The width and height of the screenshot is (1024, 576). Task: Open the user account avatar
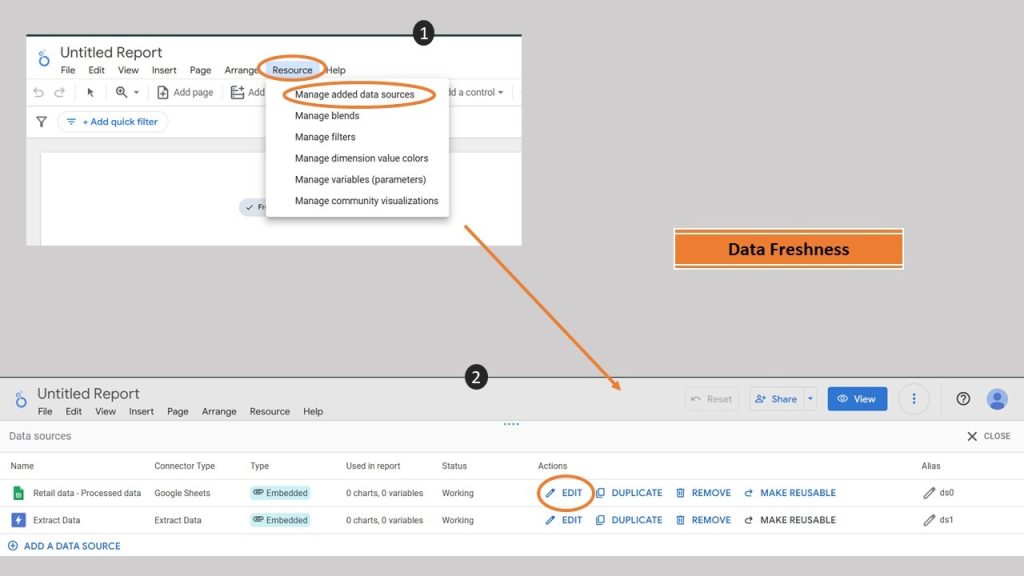pyautogui.click(x=997, y=399)
